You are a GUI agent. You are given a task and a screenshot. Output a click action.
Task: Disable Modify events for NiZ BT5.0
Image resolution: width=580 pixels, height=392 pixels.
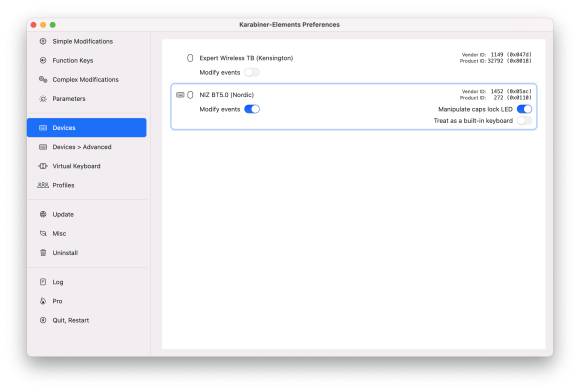pos(252,109)
